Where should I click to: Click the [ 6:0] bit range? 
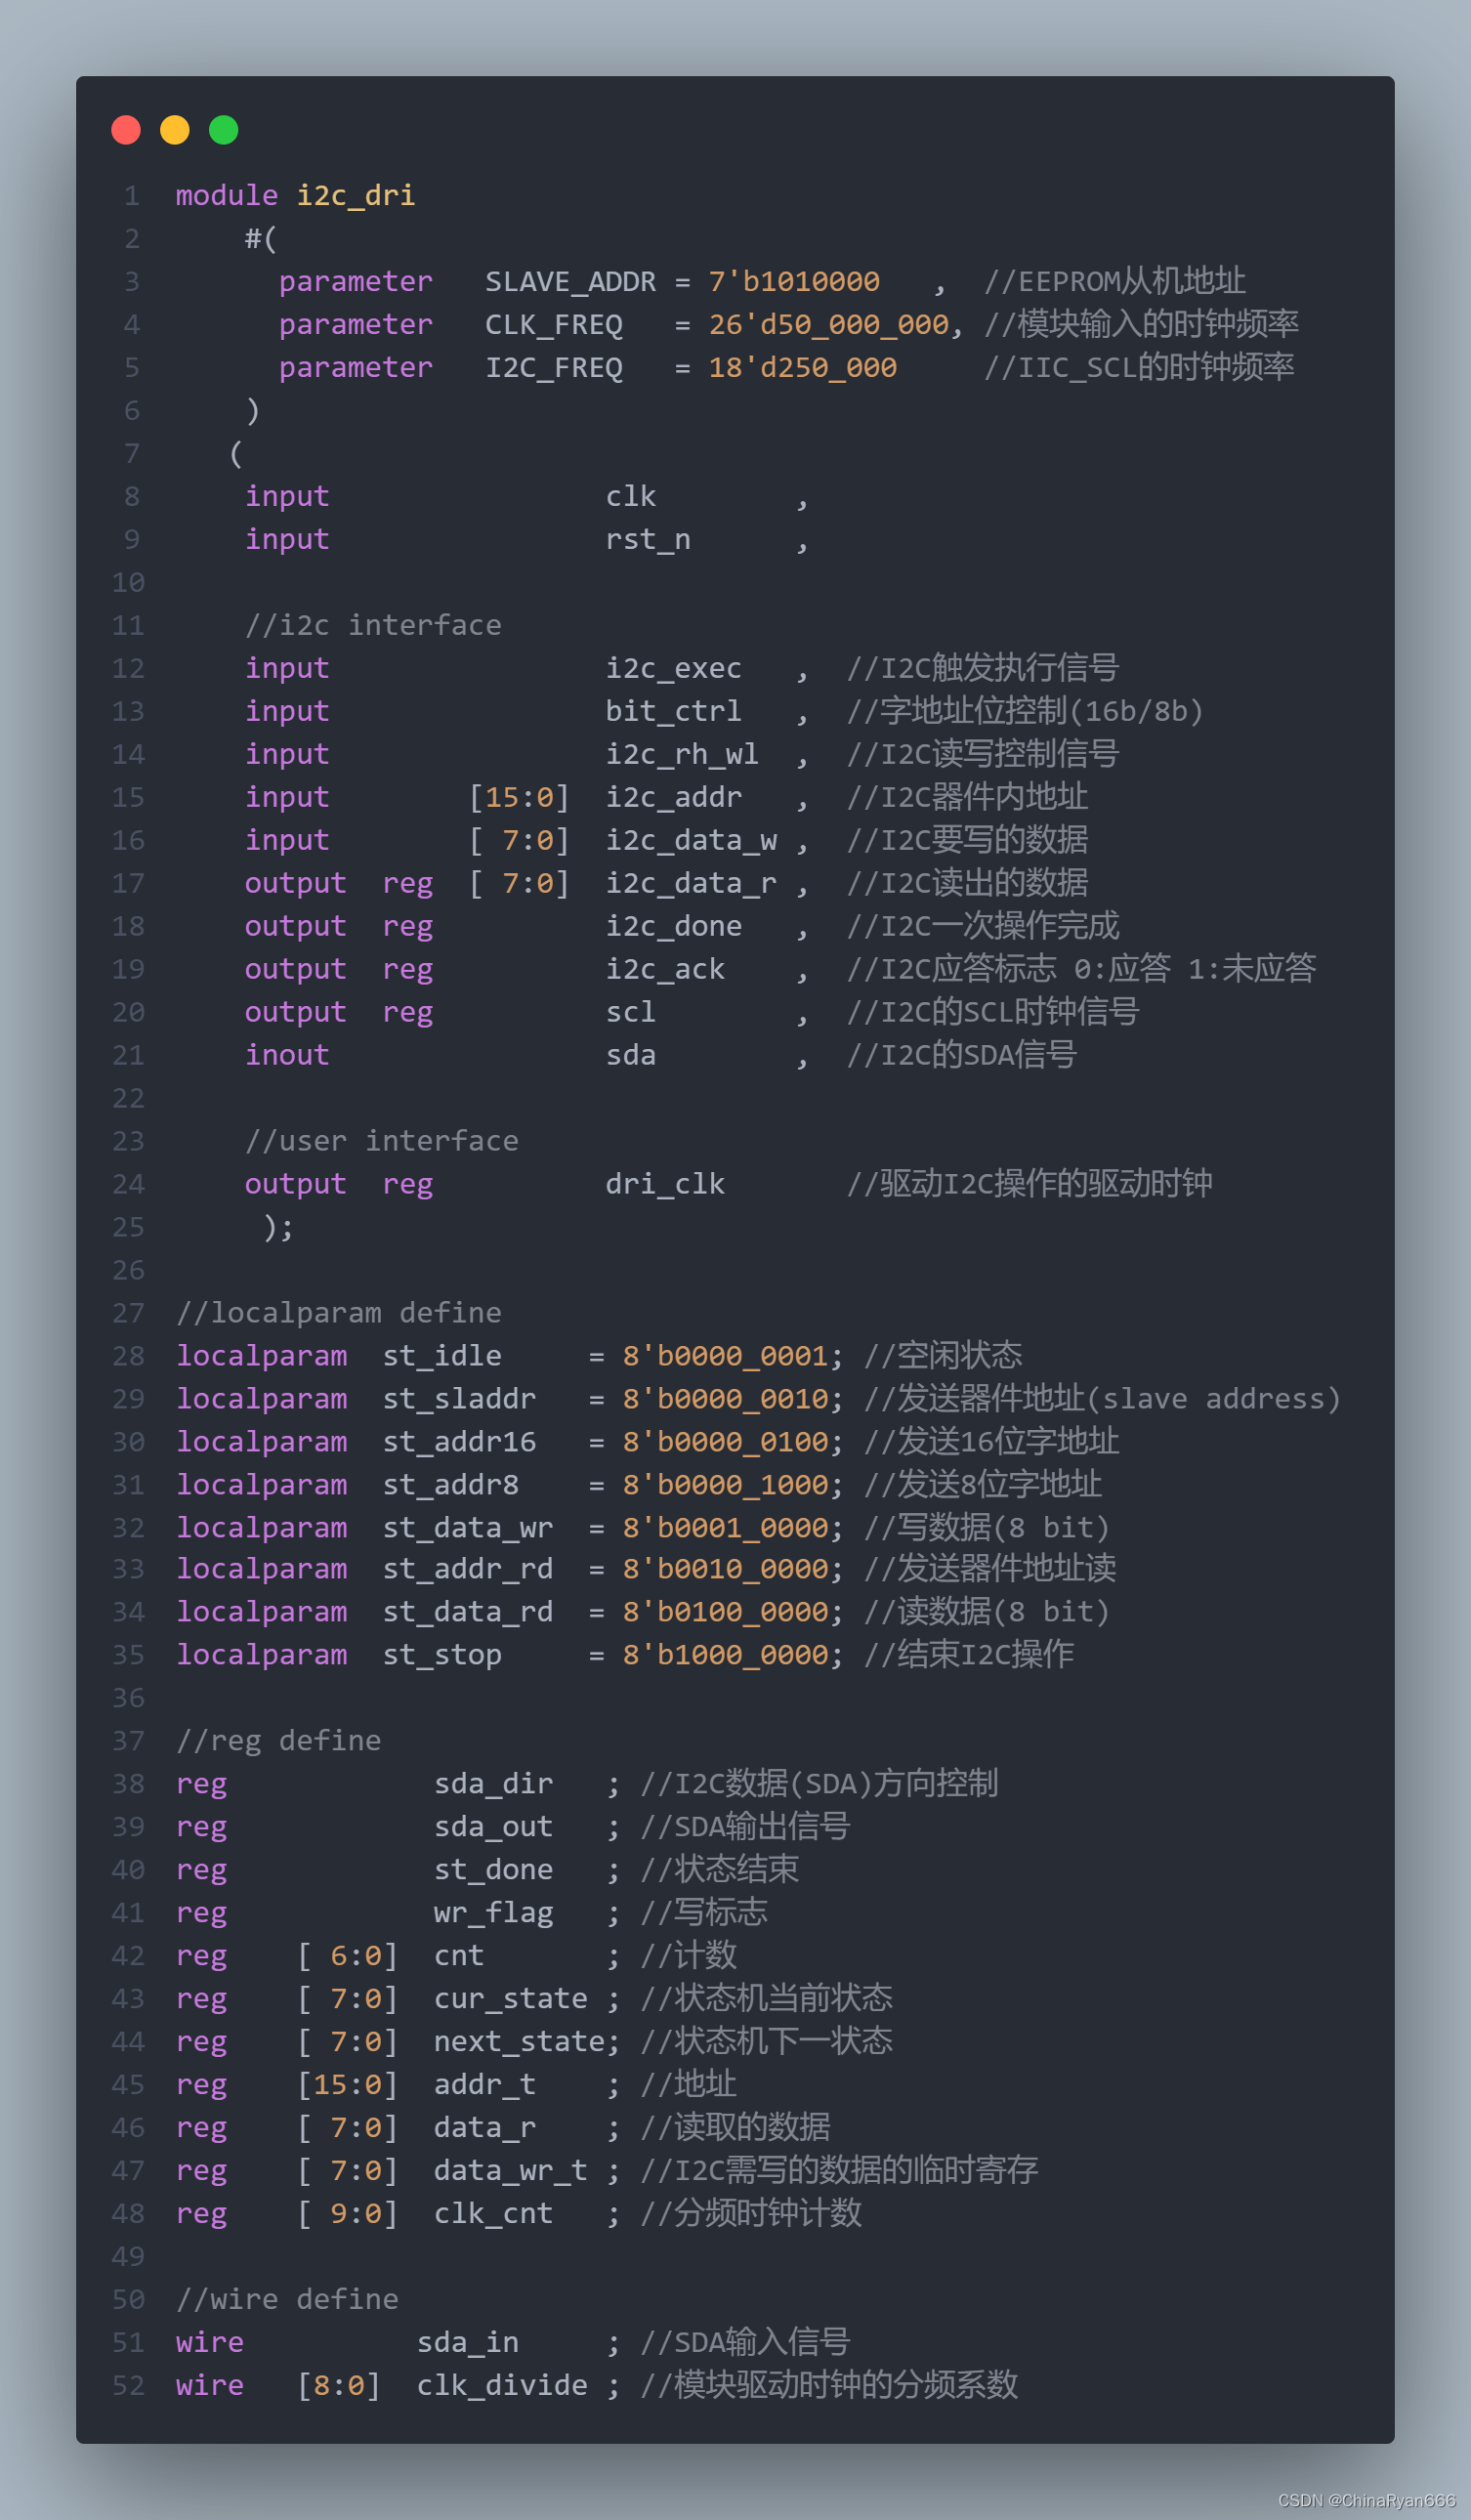[x=348, y=1957]
